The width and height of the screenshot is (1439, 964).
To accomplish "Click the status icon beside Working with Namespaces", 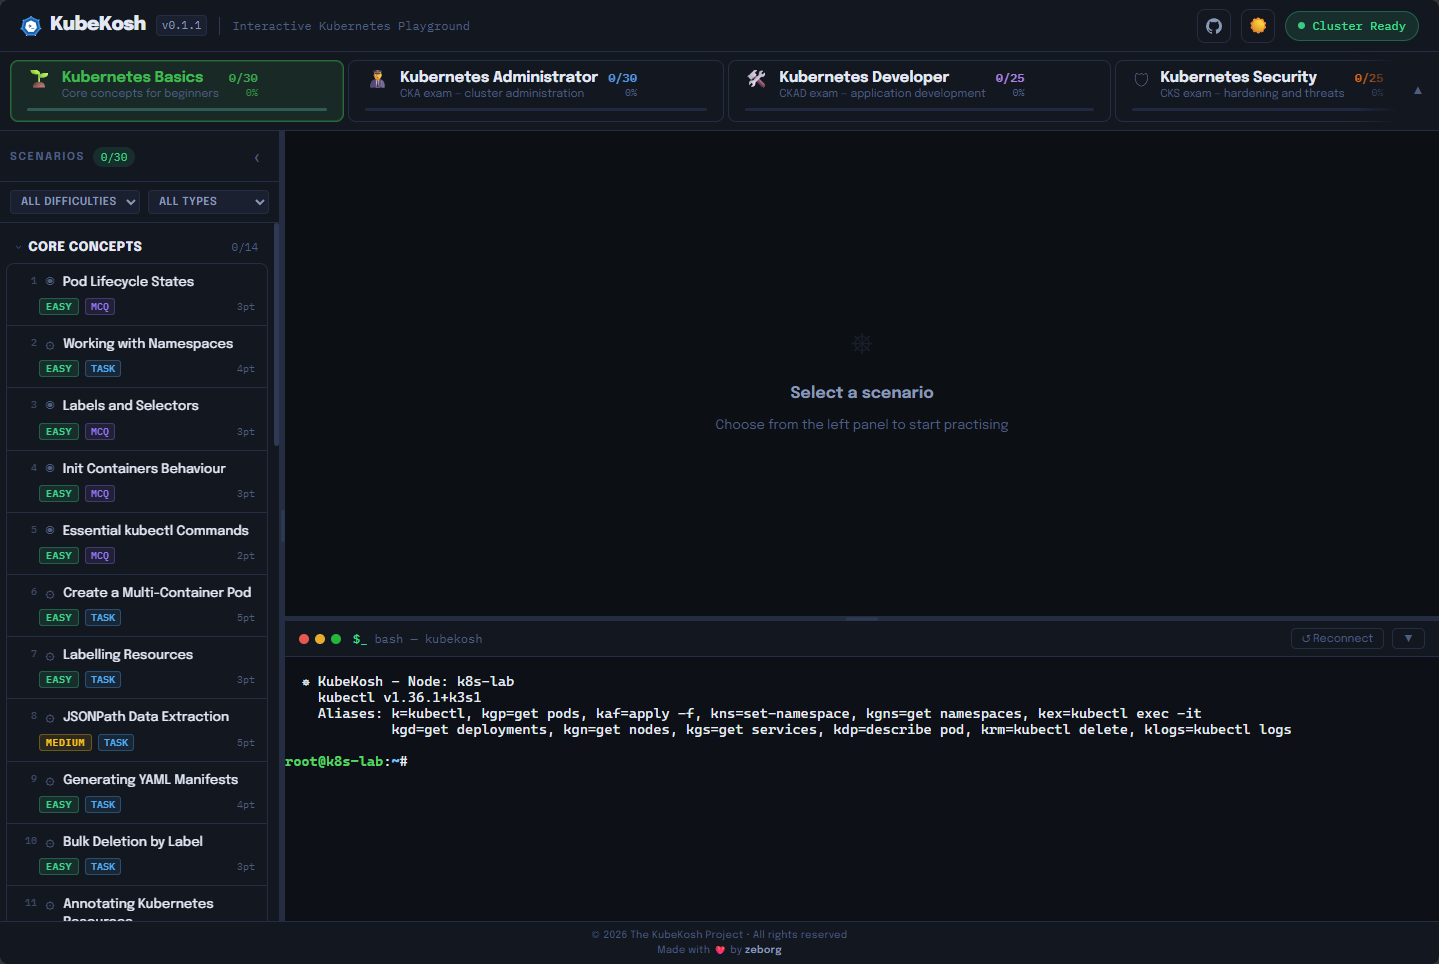I will (50, 345).
